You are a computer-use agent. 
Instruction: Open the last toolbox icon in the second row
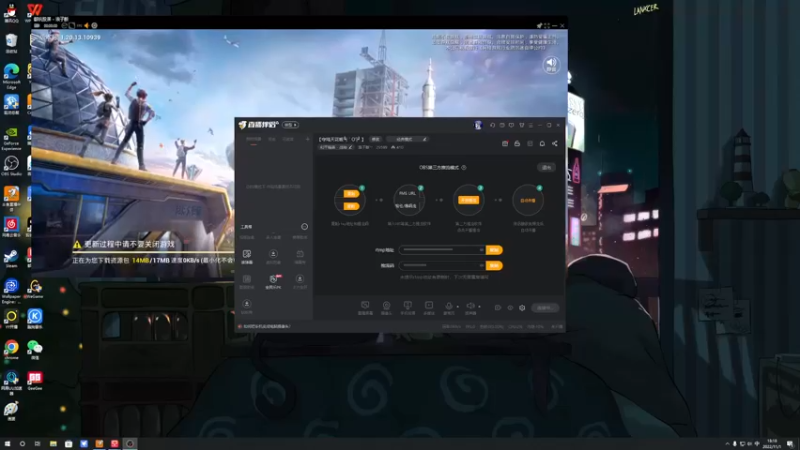coord(300,281)
